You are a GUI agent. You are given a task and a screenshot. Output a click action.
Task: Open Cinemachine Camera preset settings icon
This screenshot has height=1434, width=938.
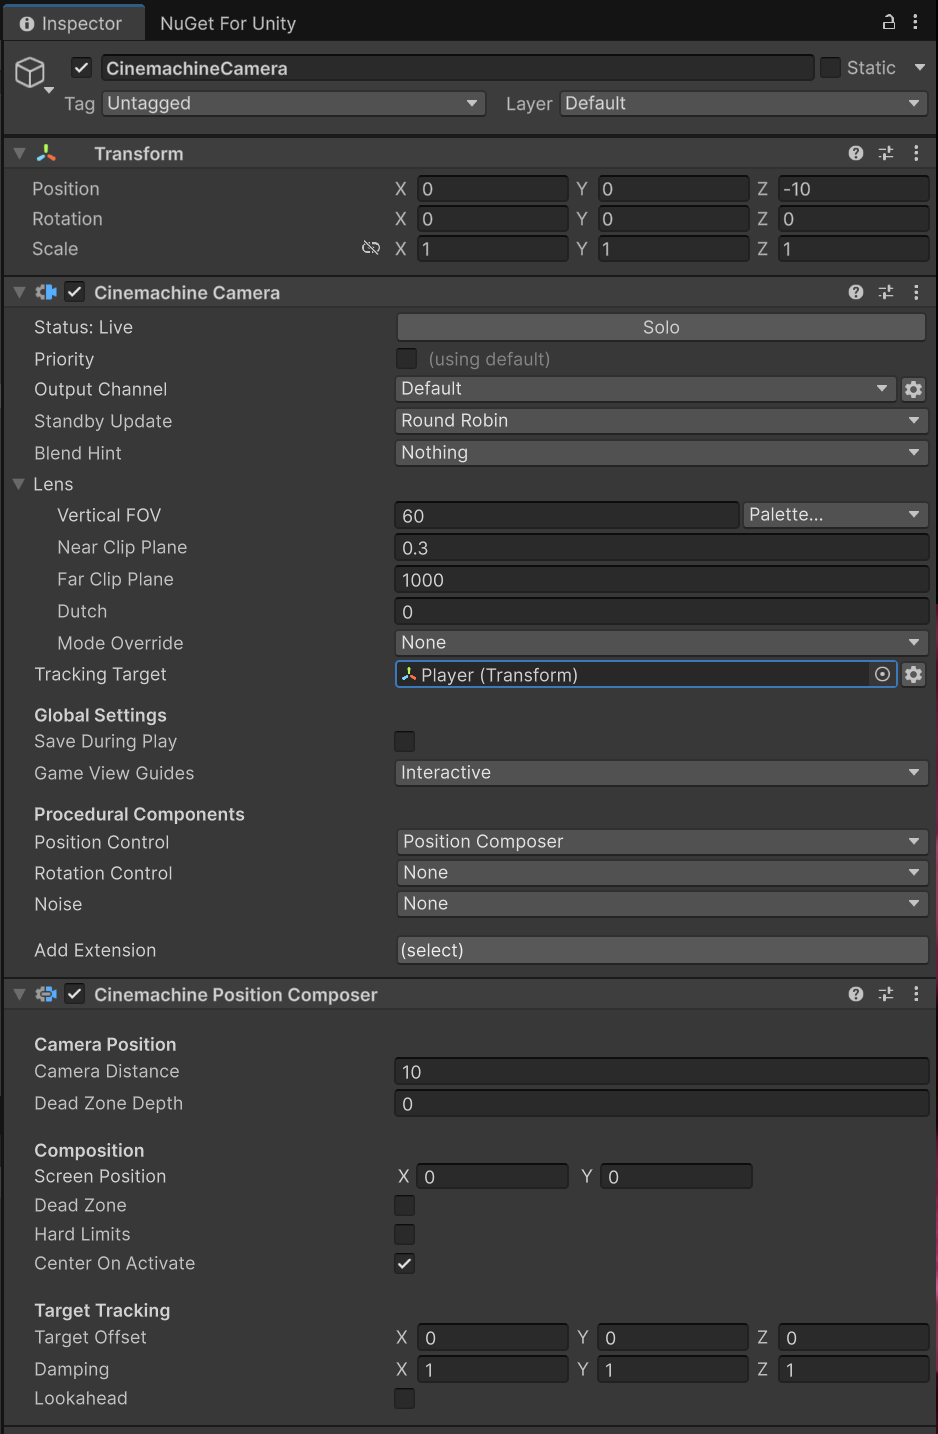pyautogui.click(x=886, y=292)
